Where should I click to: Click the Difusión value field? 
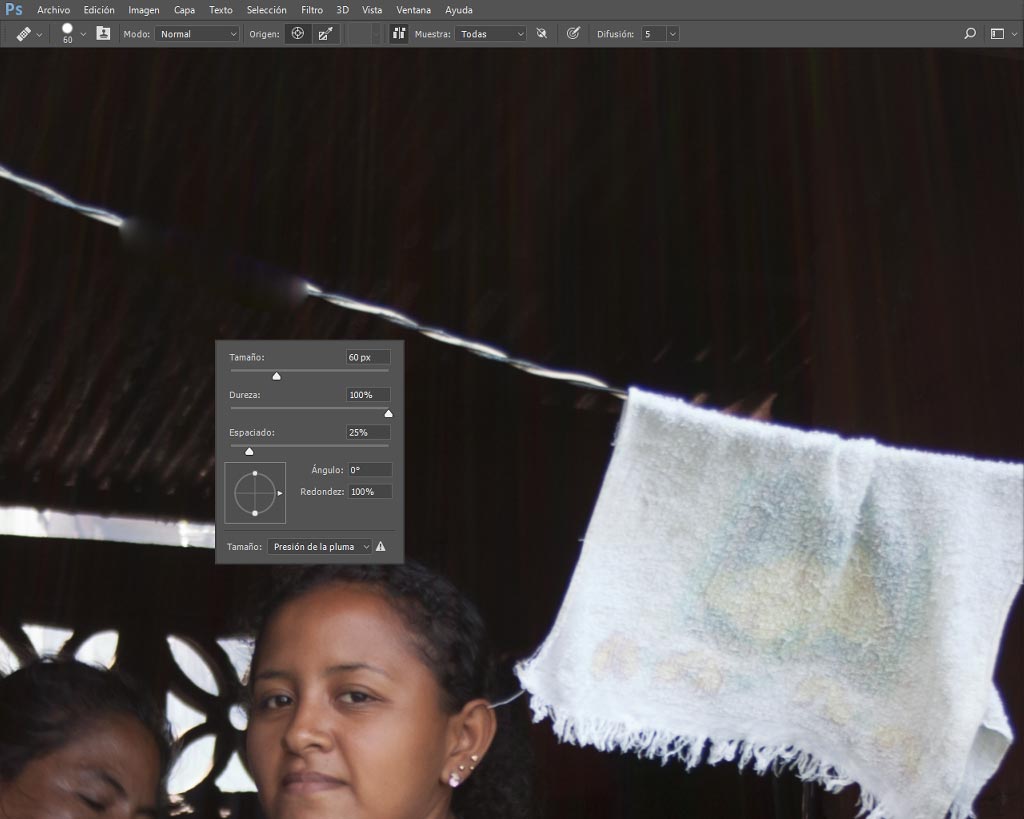click(x=654, y=34)
